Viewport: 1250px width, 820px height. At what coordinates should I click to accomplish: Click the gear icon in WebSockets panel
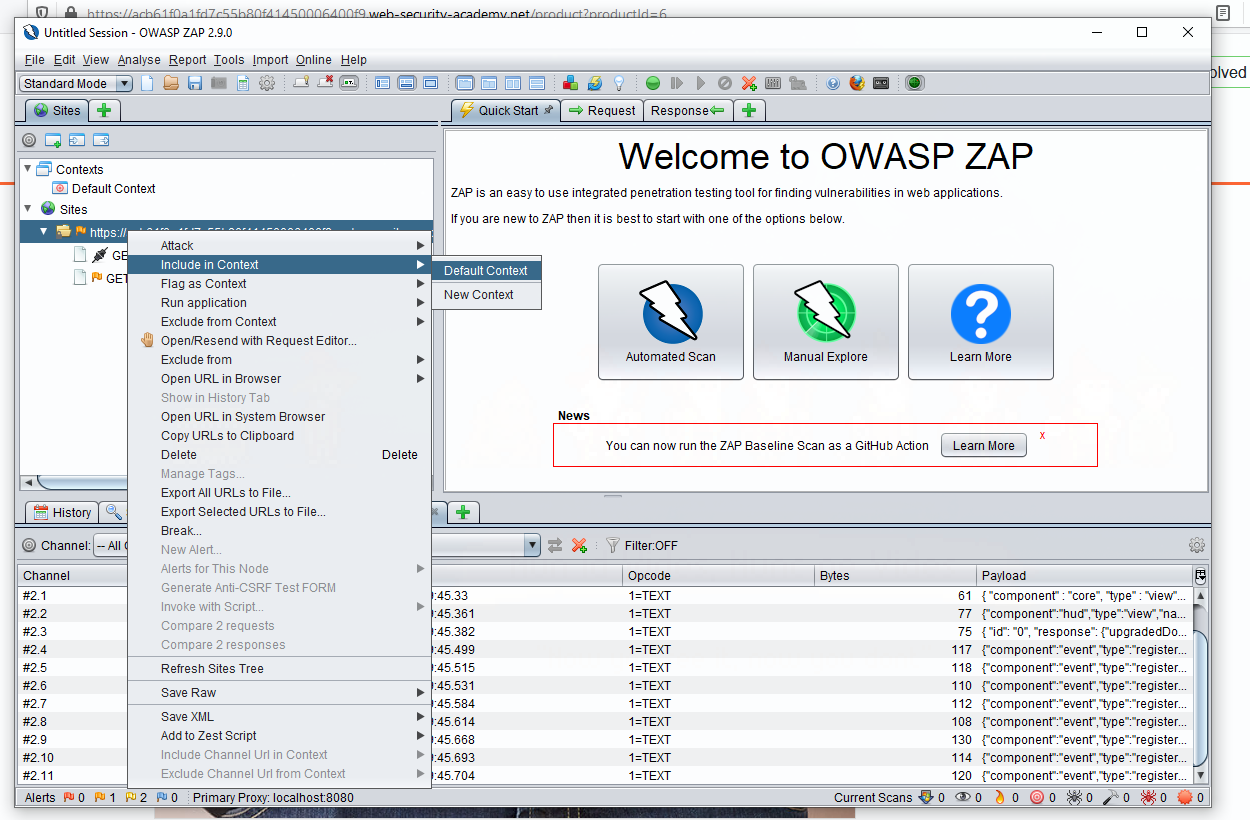pos(1196,546)
